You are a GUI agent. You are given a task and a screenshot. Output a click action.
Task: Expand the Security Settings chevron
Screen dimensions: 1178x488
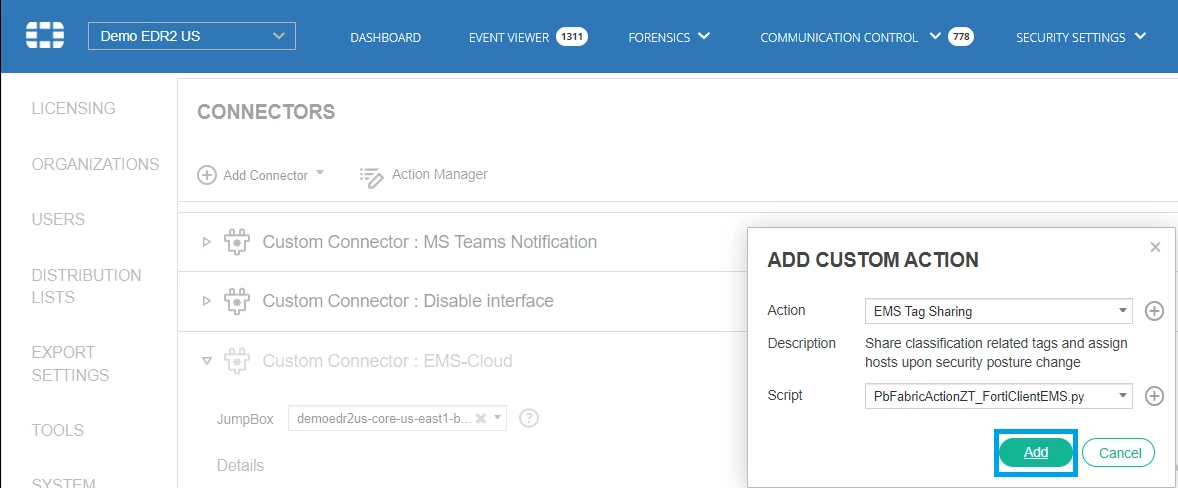[1140, 36]
